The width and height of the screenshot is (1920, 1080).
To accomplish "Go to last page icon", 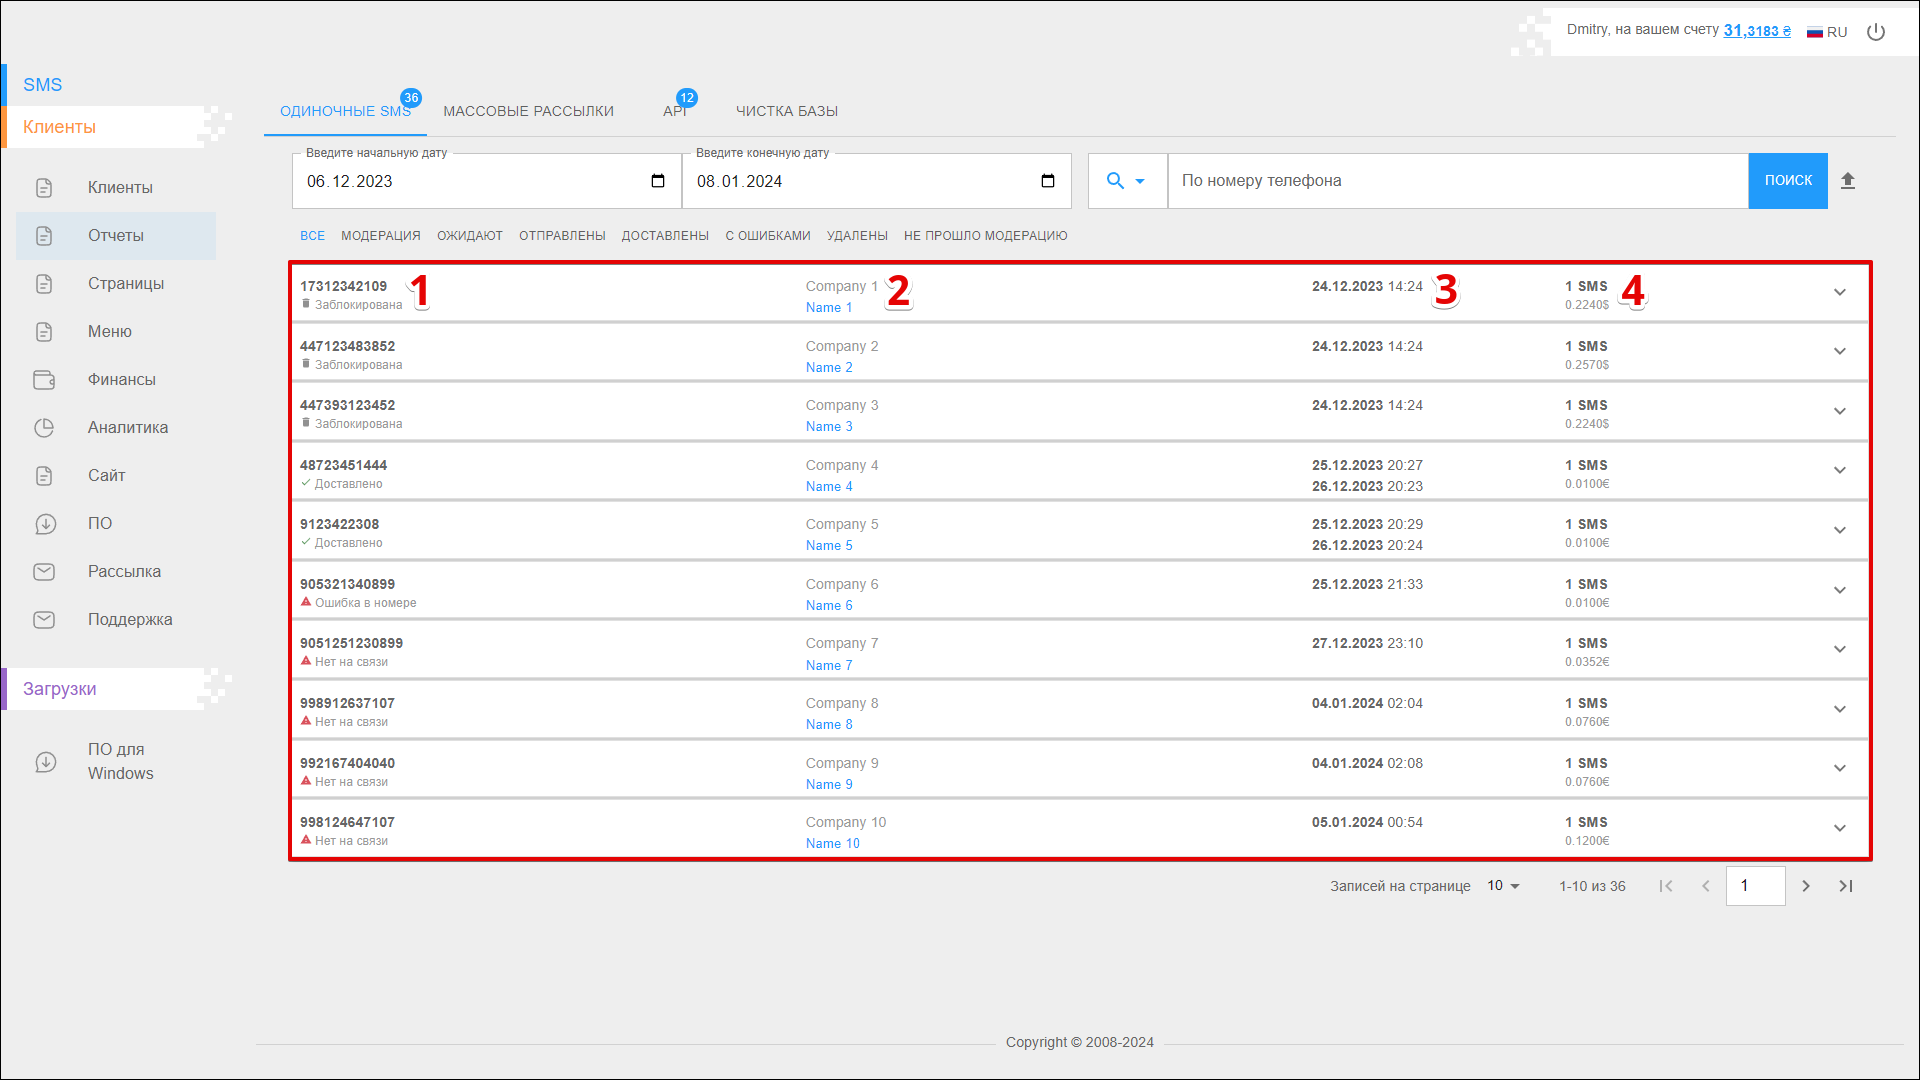I will [x=1846, y=886].
